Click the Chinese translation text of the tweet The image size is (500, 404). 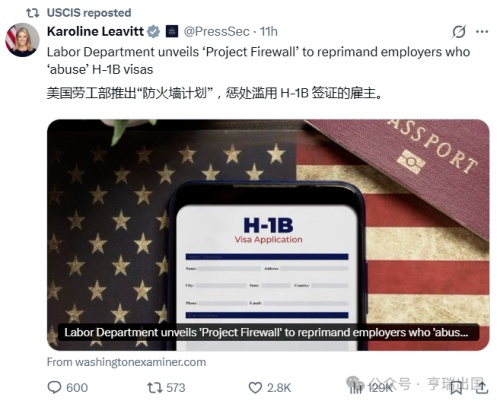214,93
